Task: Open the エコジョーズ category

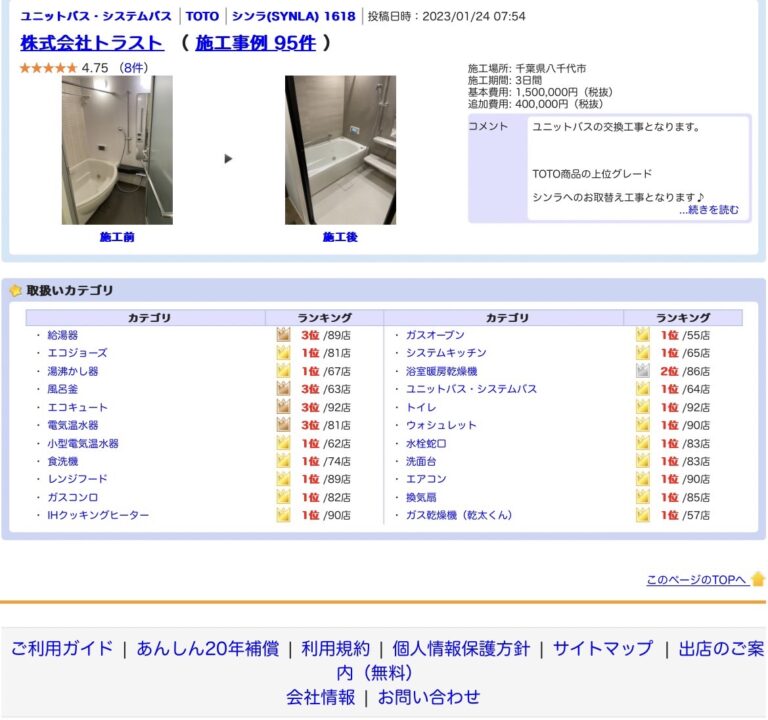Action: pos(77,353)
